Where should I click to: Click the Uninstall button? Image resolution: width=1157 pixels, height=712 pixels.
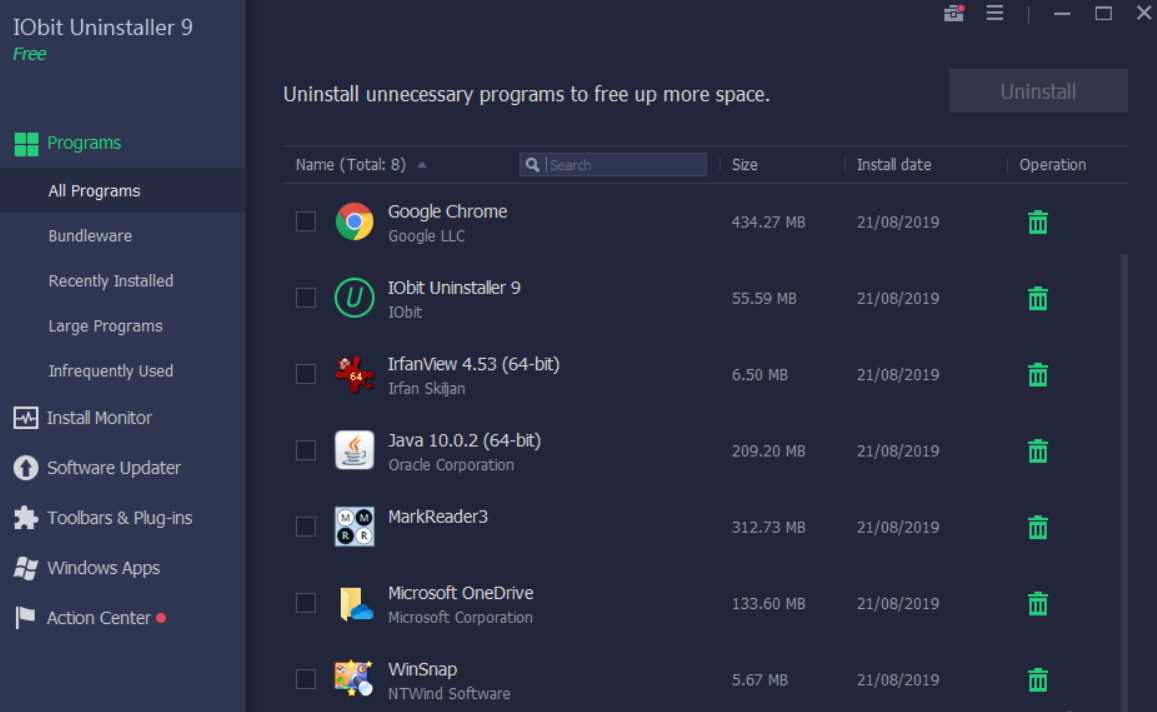[1037, 91]
